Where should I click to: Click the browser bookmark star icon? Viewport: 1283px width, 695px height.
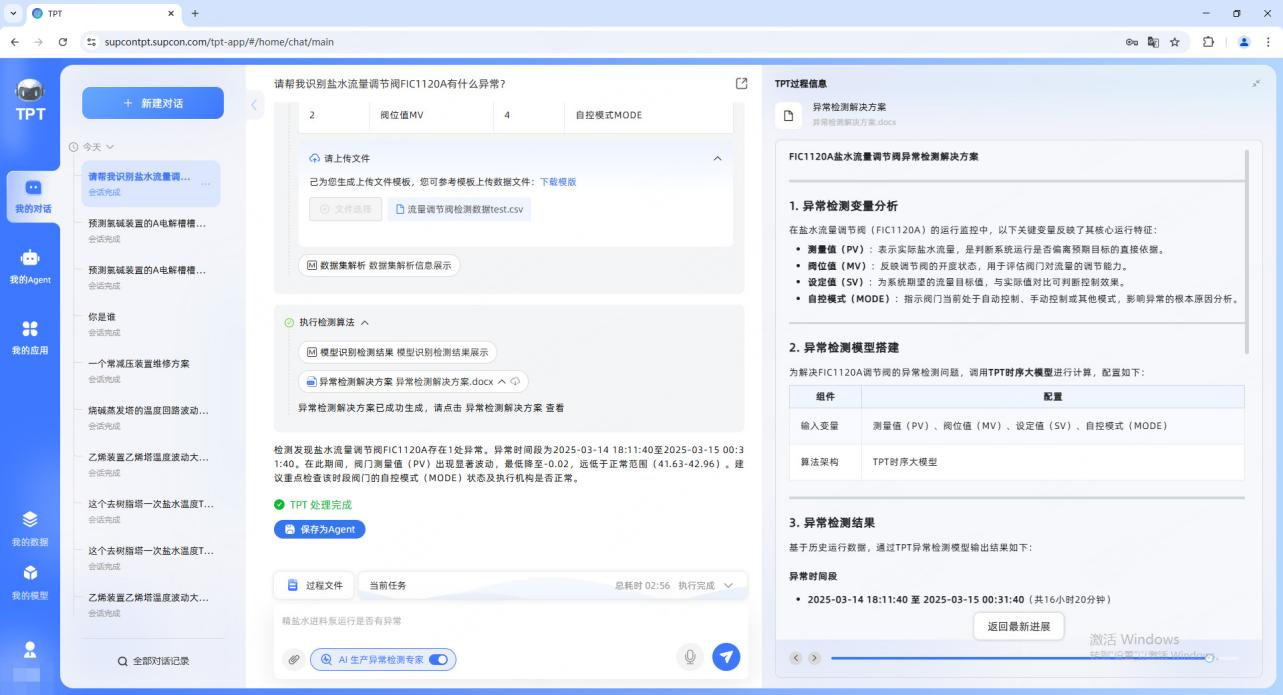click(1174, 42)
